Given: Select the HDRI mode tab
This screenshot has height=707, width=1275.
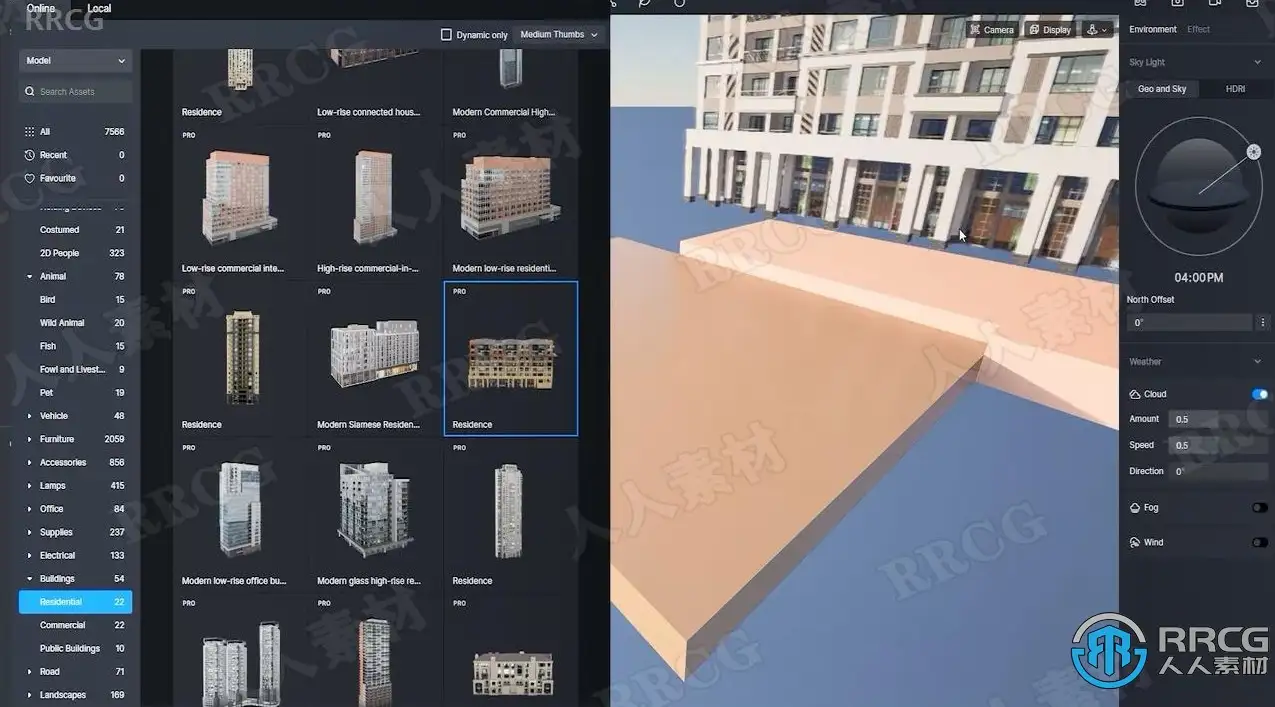Looking at the screenshot, I should (x=1236, y=89).
